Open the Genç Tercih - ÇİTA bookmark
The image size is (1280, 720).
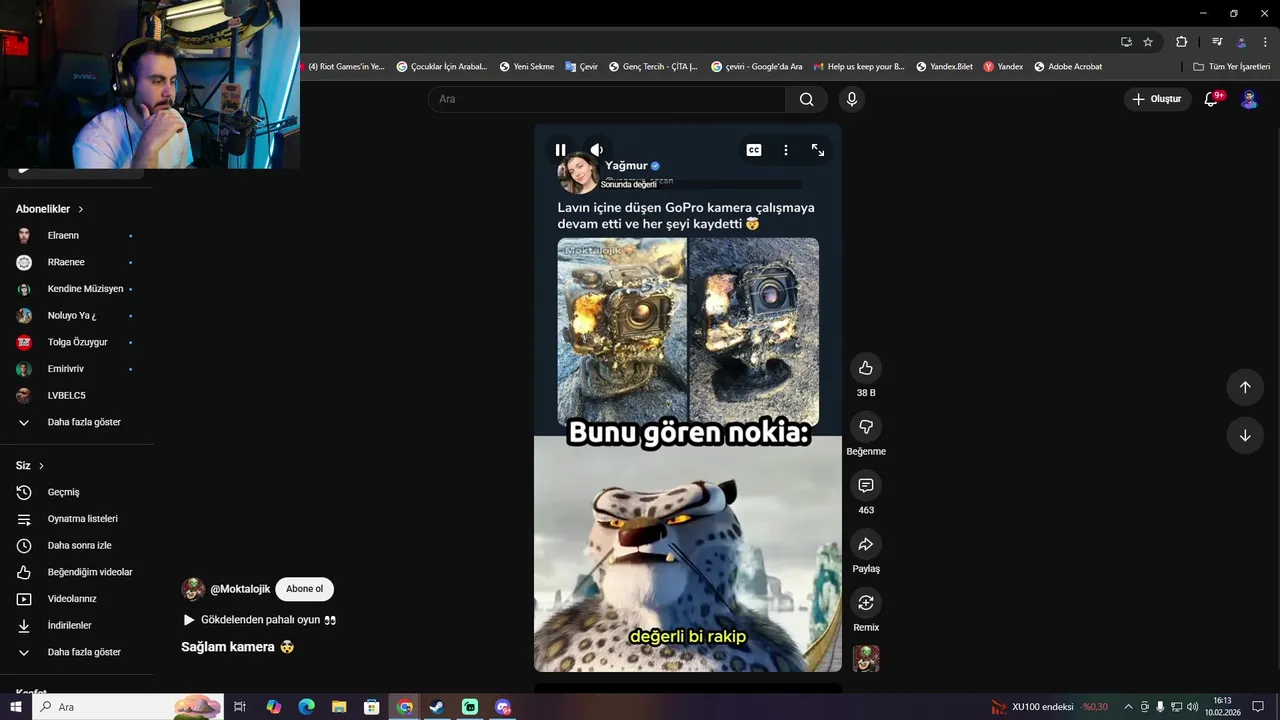click(x=653, y=67)
